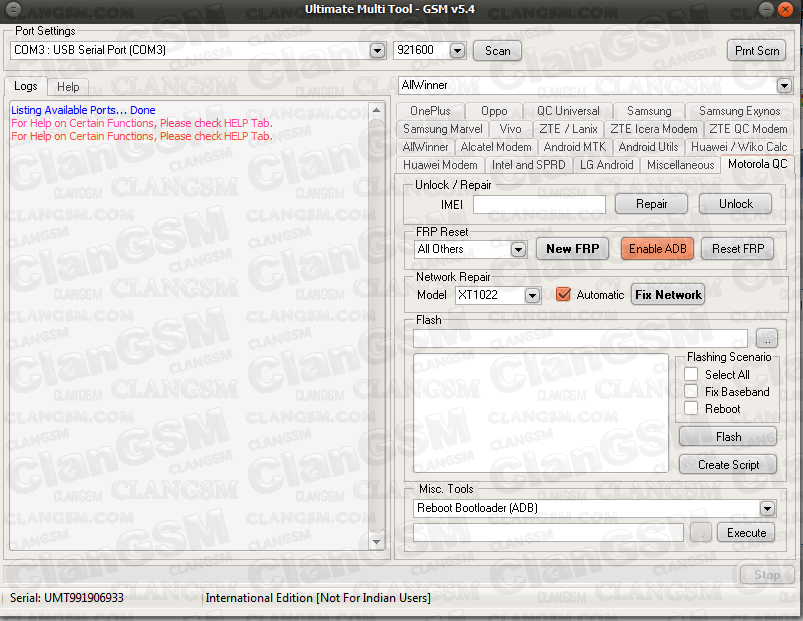Open the QC Universal tab
Screen dimensions: 803x621
(x=568, y=111)
